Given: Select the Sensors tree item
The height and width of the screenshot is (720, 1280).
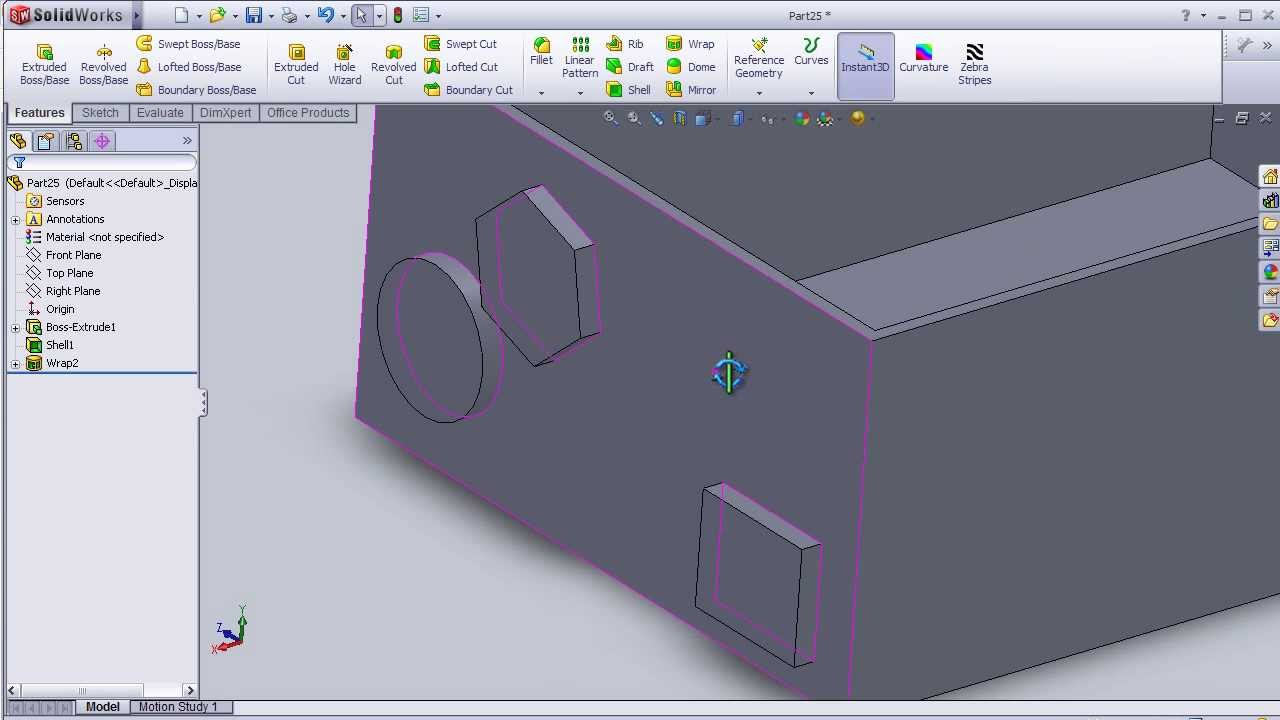Looking at the screenshot, I should (x=56, y=201).
